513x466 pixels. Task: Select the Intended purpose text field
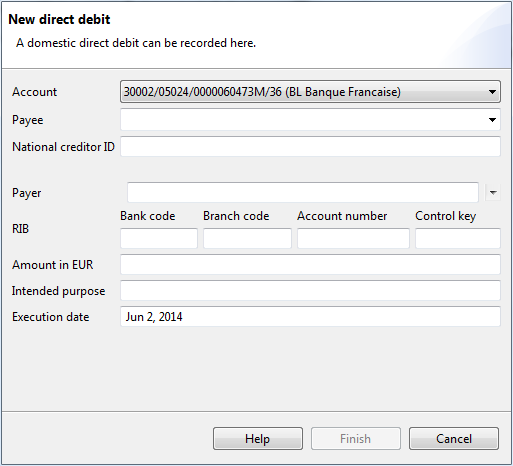[310, 291]
